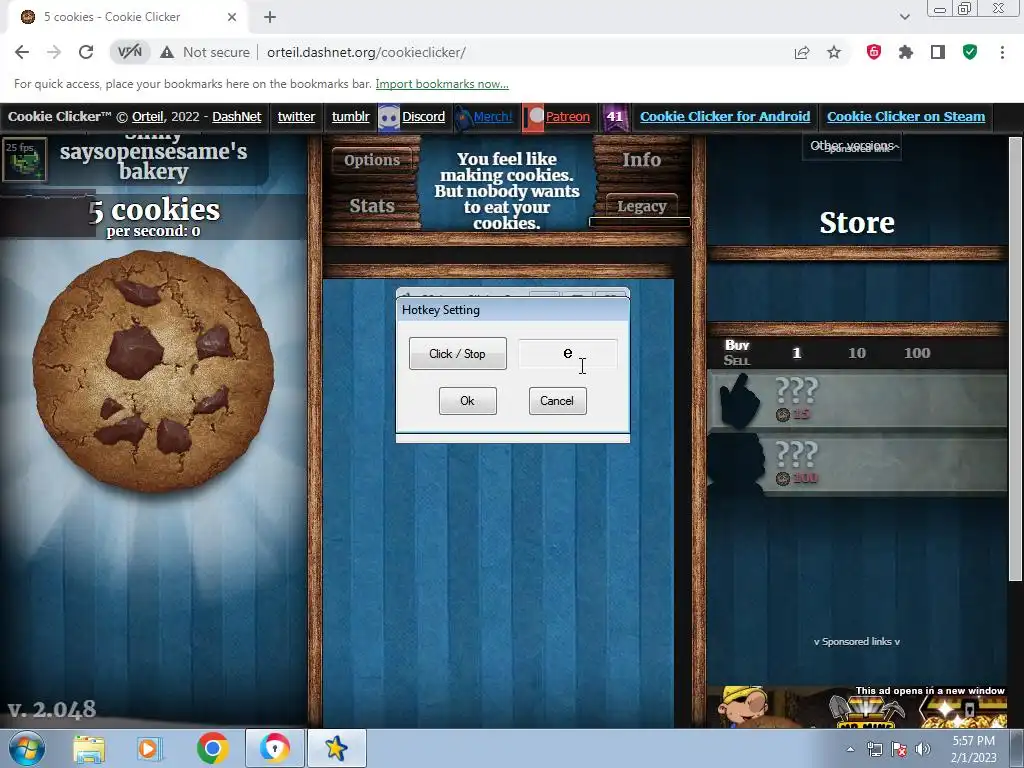
Task: Cancel the Hotkey Setting dialog
Action: [x=557, y=401]
